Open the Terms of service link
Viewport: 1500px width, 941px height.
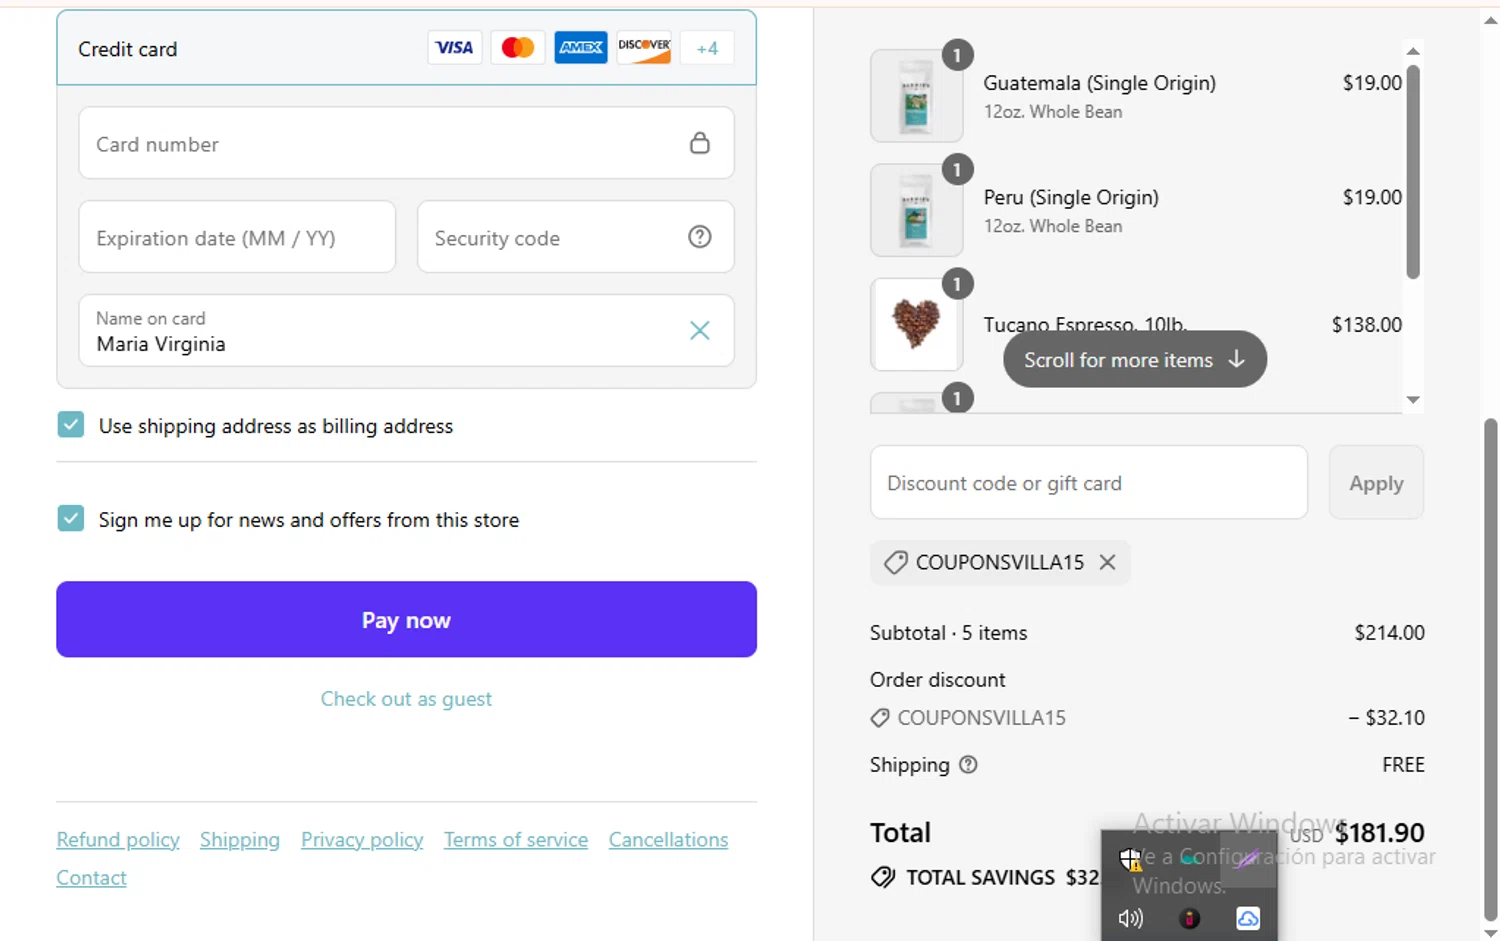[516, 840]
